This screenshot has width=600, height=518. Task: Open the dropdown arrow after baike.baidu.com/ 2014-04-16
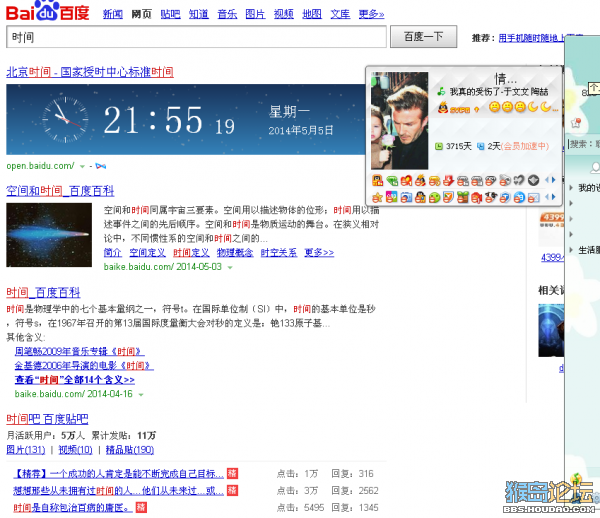click(x=141, y=394)
